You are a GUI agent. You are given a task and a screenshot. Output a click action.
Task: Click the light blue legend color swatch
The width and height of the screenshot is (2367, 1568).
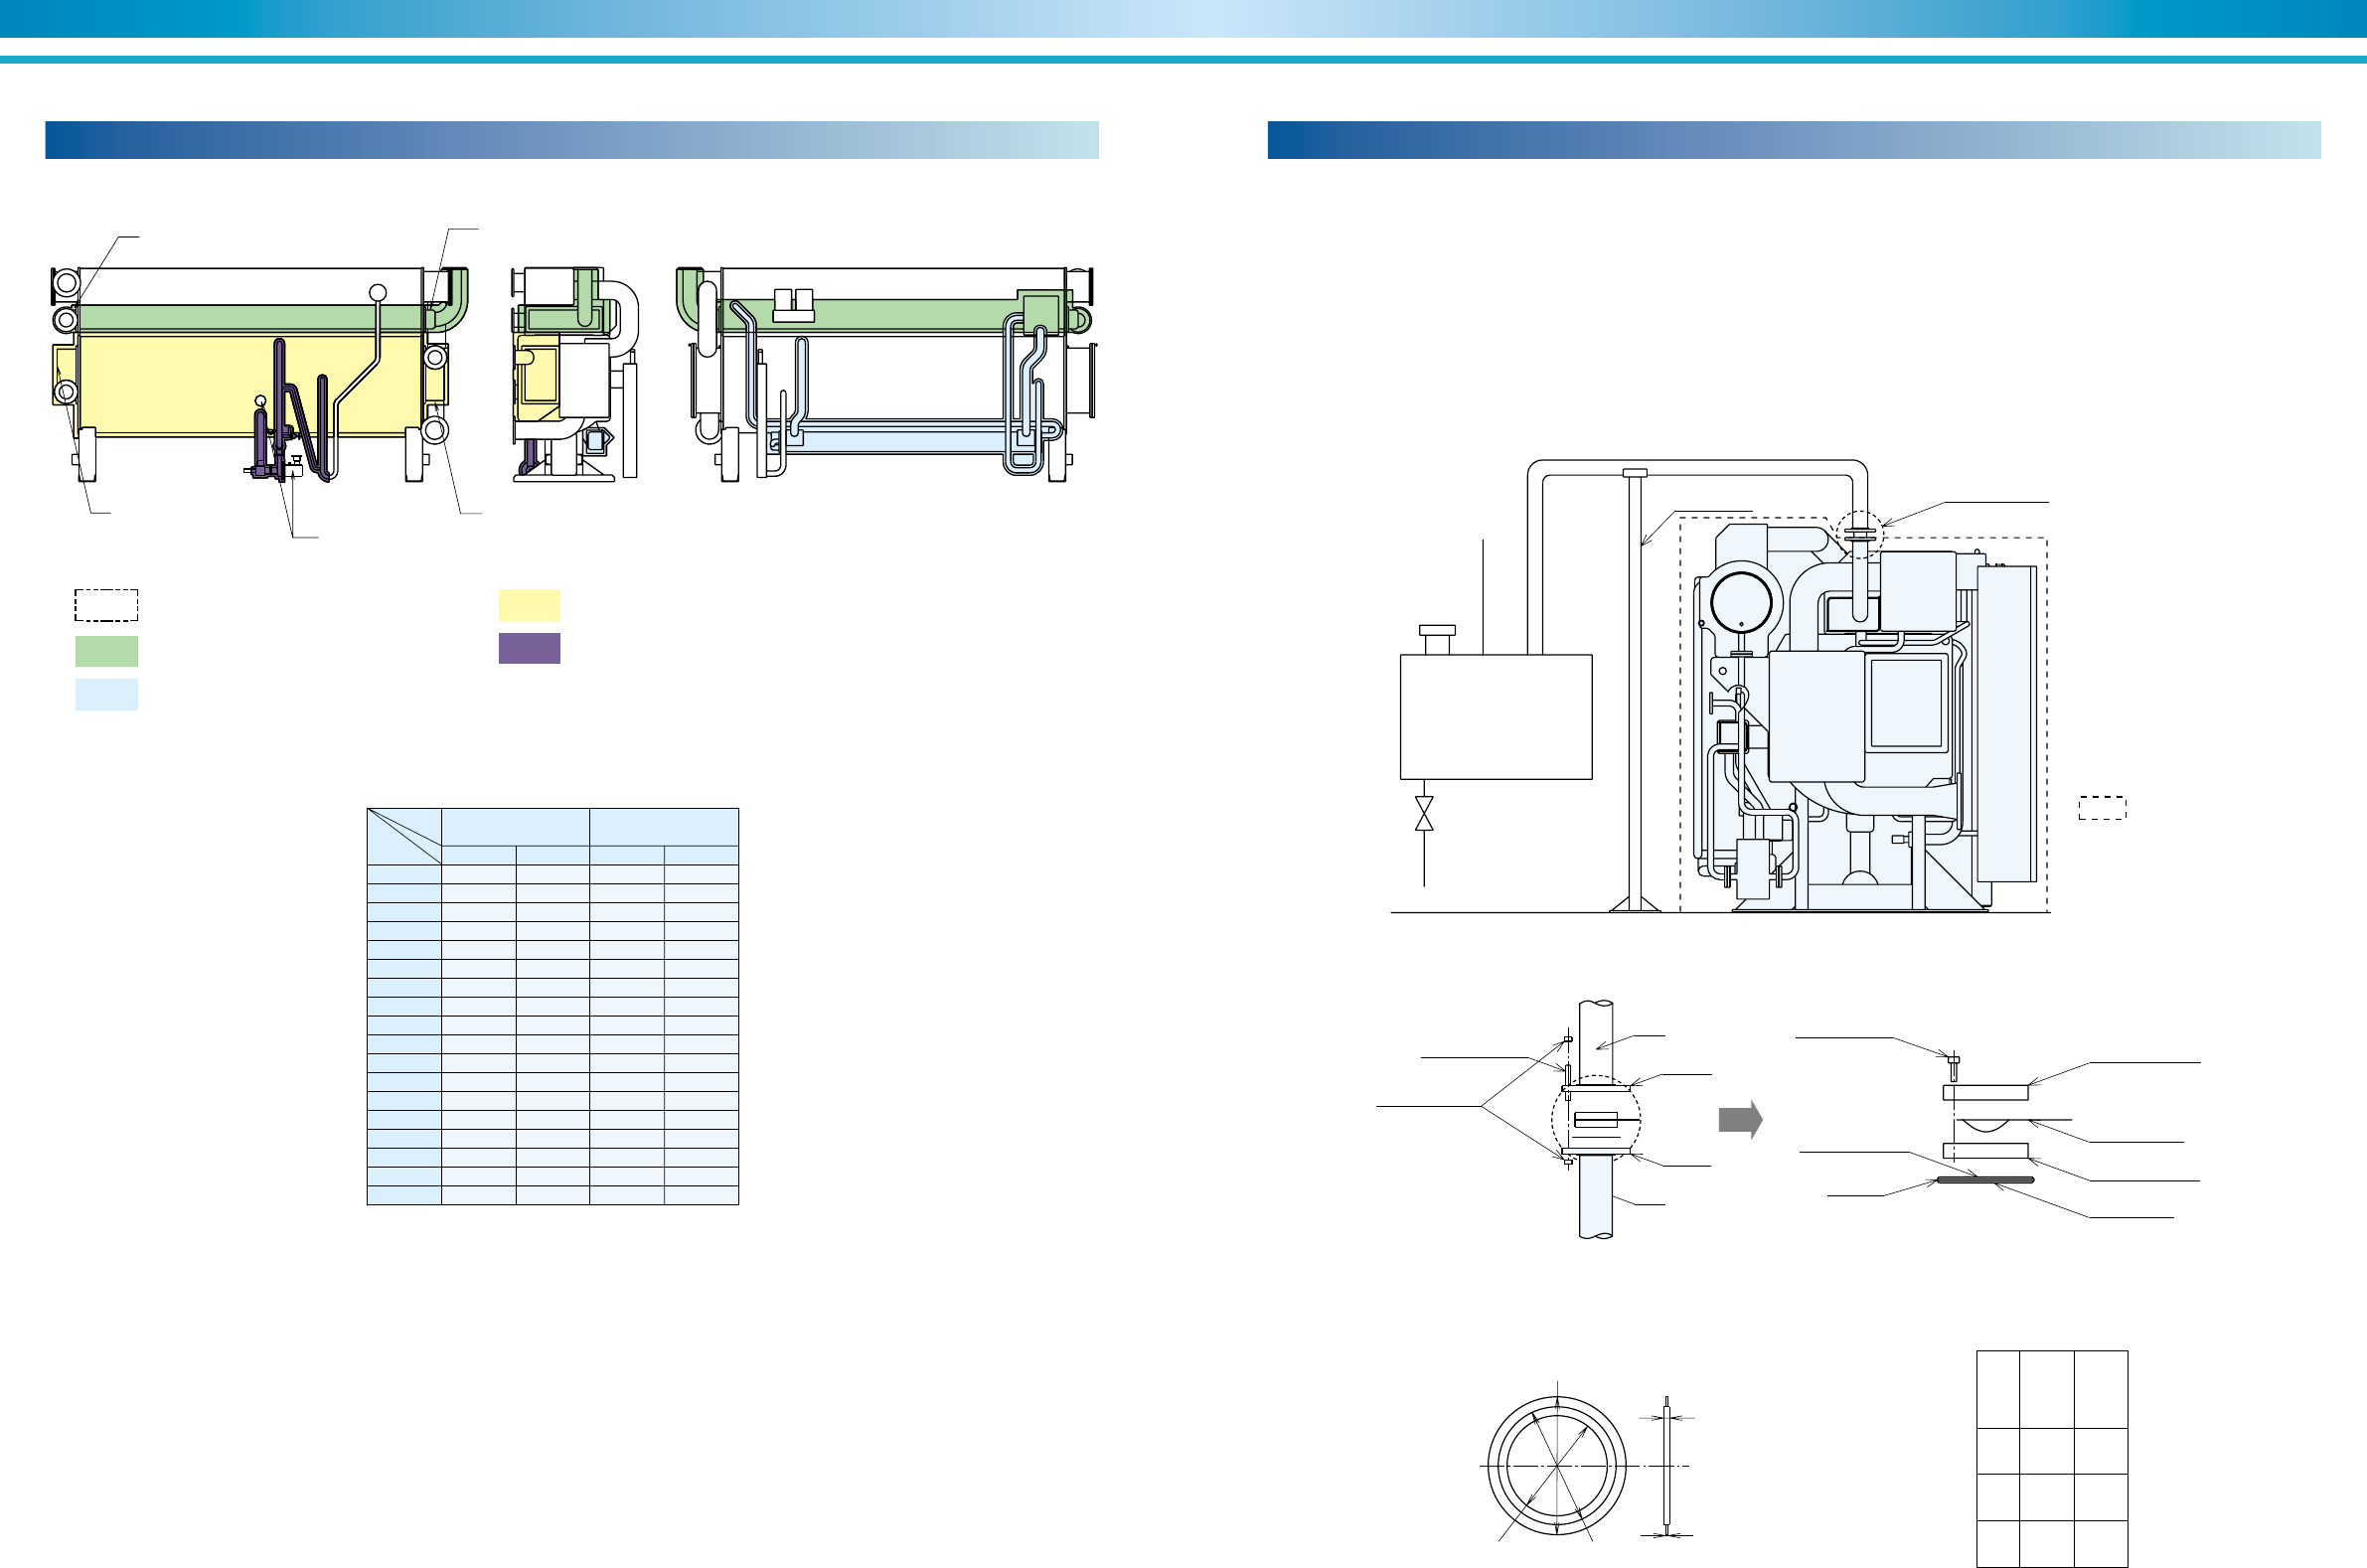106,694
